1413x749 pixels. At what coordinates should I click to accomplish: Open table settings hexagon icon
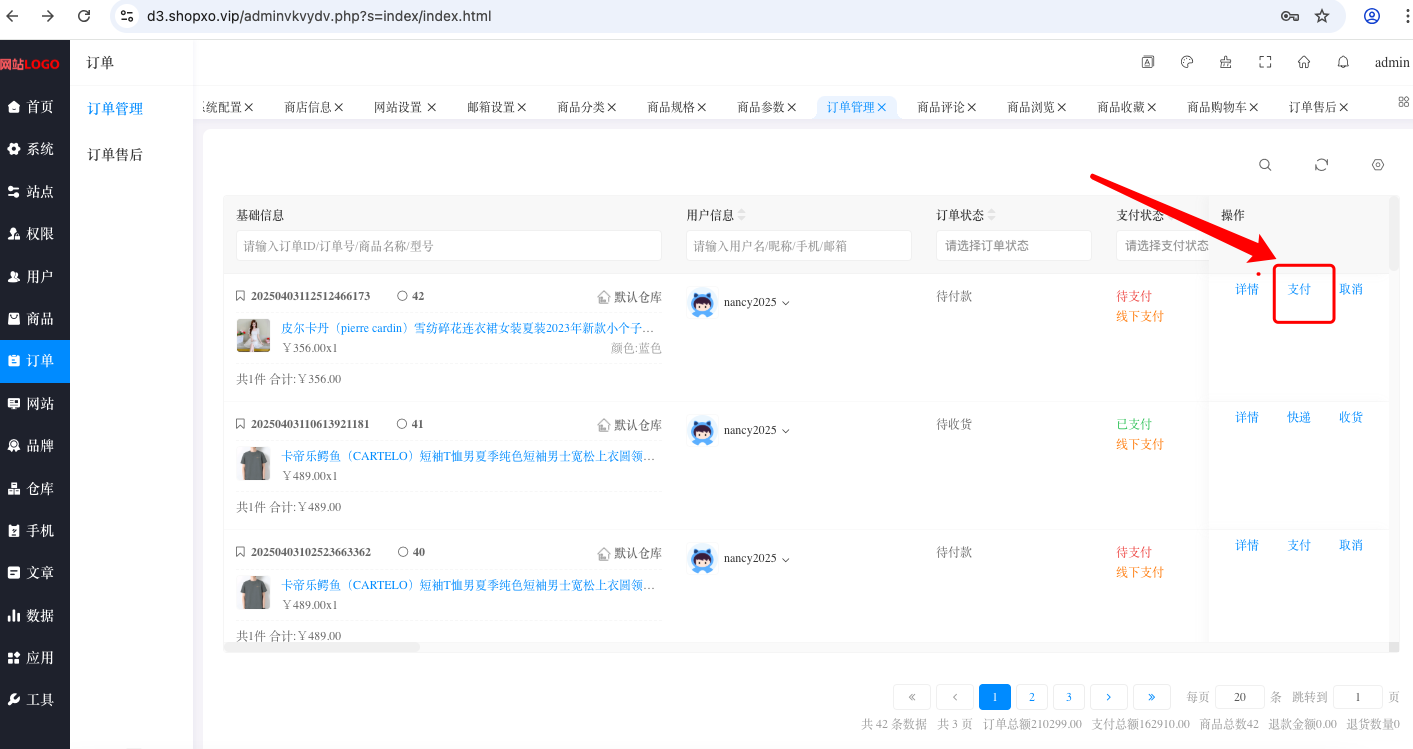[1377, 165]
